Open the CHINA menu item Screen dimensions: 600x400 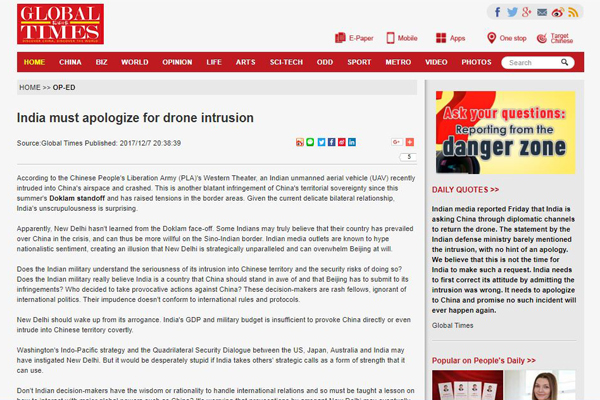(x=70, y=62)
